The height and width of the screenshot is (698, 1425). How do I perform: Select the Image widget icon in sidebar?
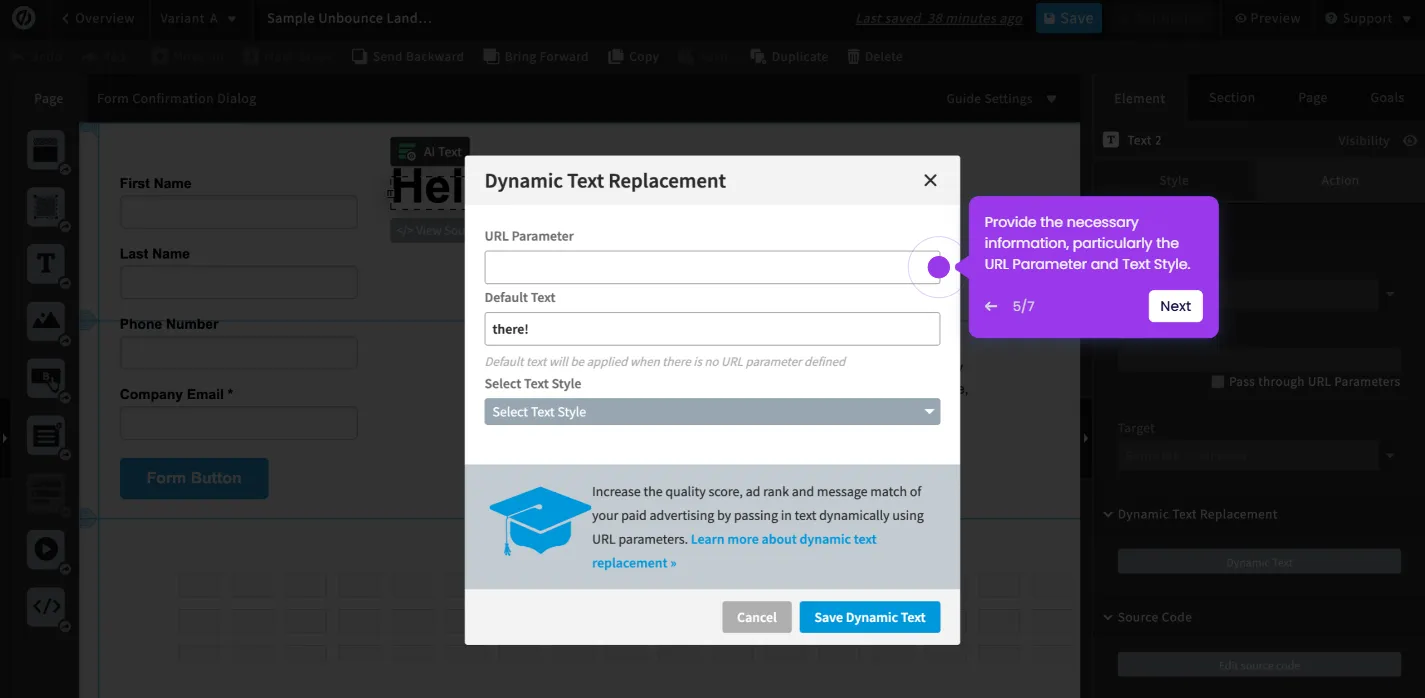[x=46, y=321]
